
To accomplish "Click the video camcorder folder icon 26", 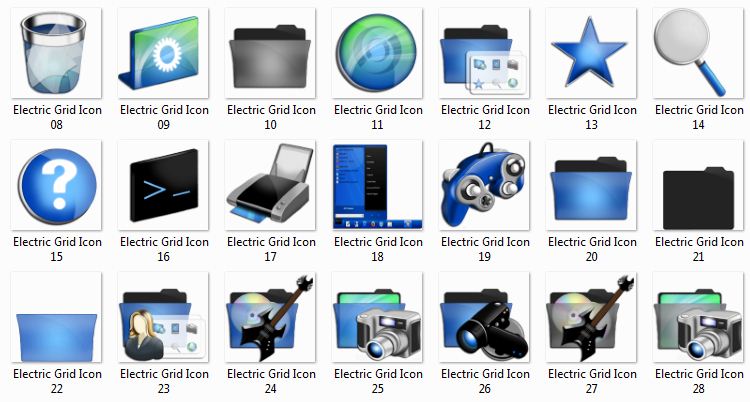I will tap(485, 317).
